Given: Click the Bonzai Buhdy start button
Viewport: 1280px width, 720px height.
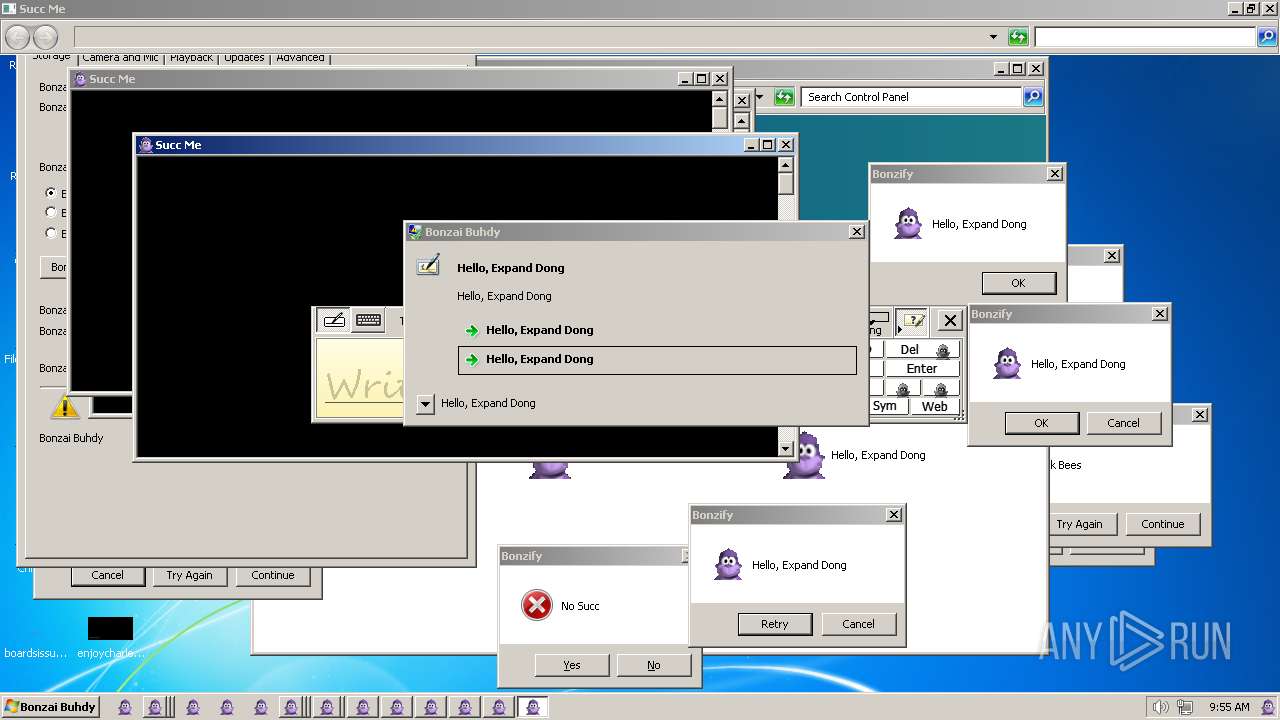Looking at the screenshot, I should click(49, 707).
